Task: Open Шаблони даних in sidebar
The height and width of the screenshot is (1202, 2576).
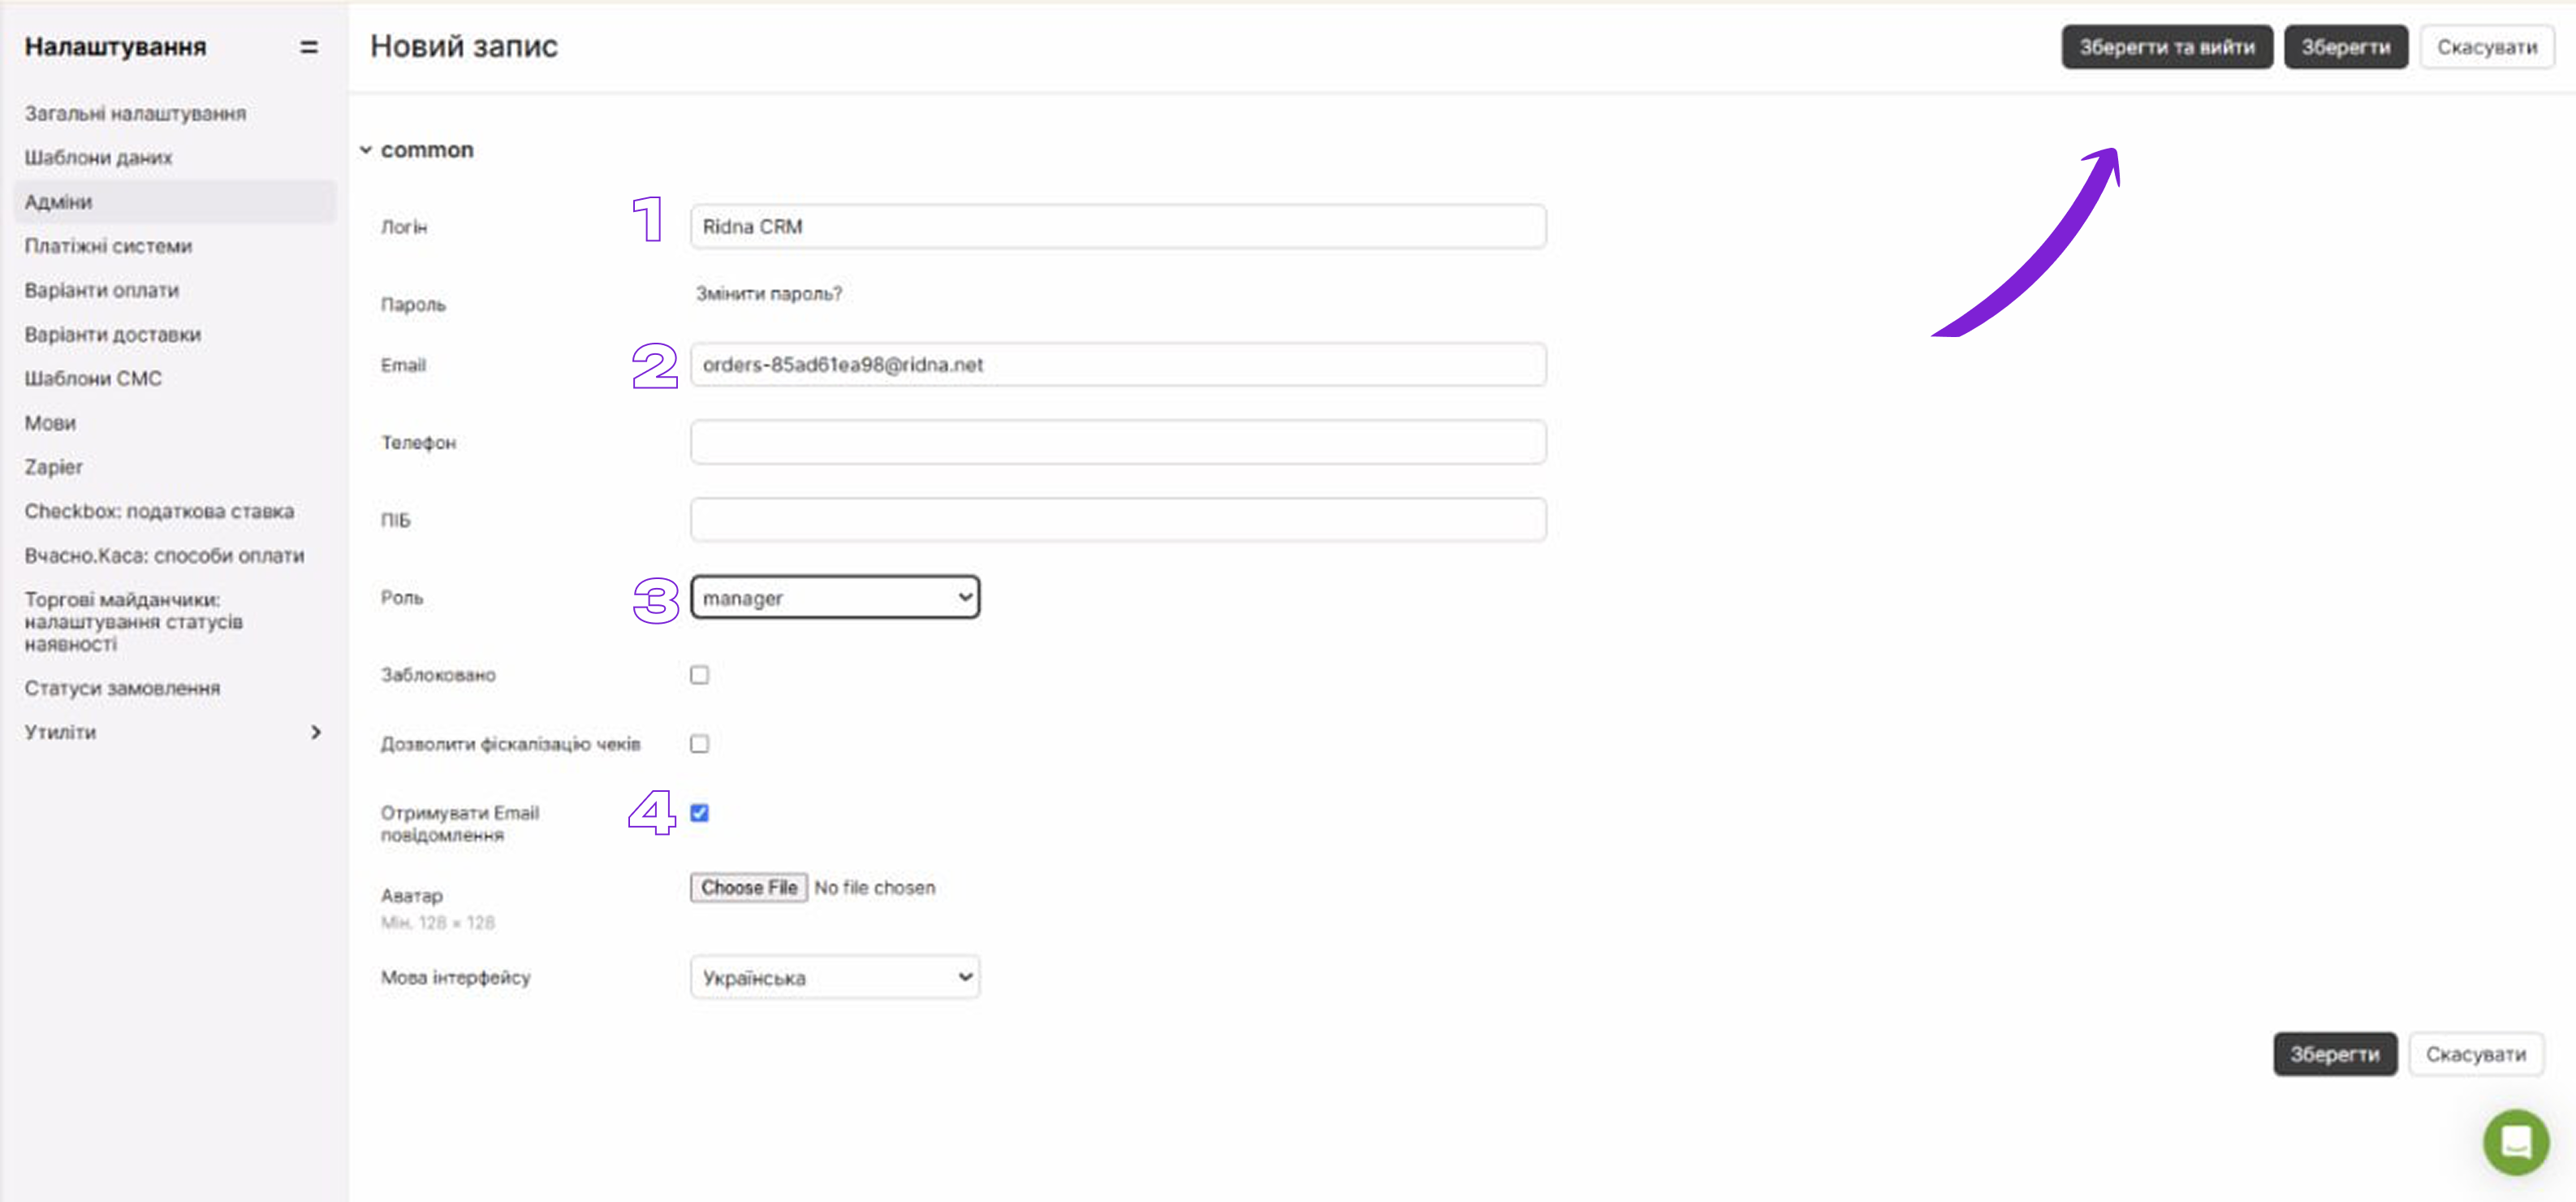Action: click(98, 157)
